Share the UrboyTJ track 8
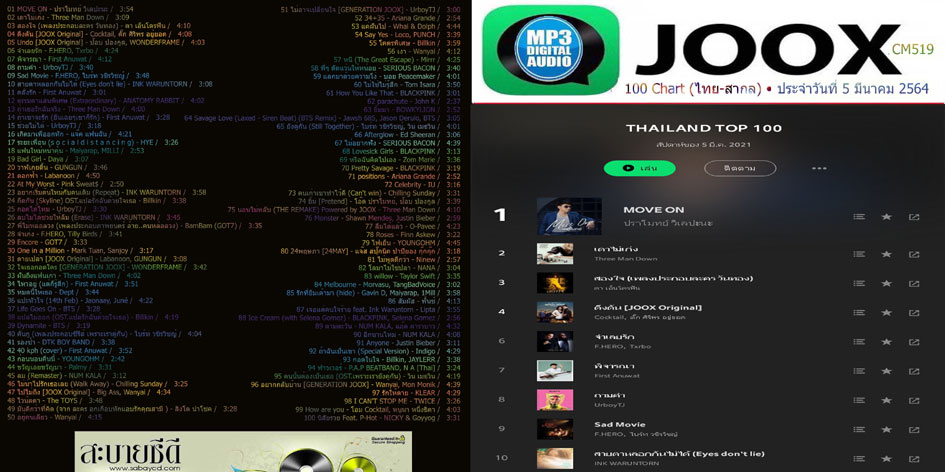The width and height of the screenshot is (945, 472). [914, 400]
